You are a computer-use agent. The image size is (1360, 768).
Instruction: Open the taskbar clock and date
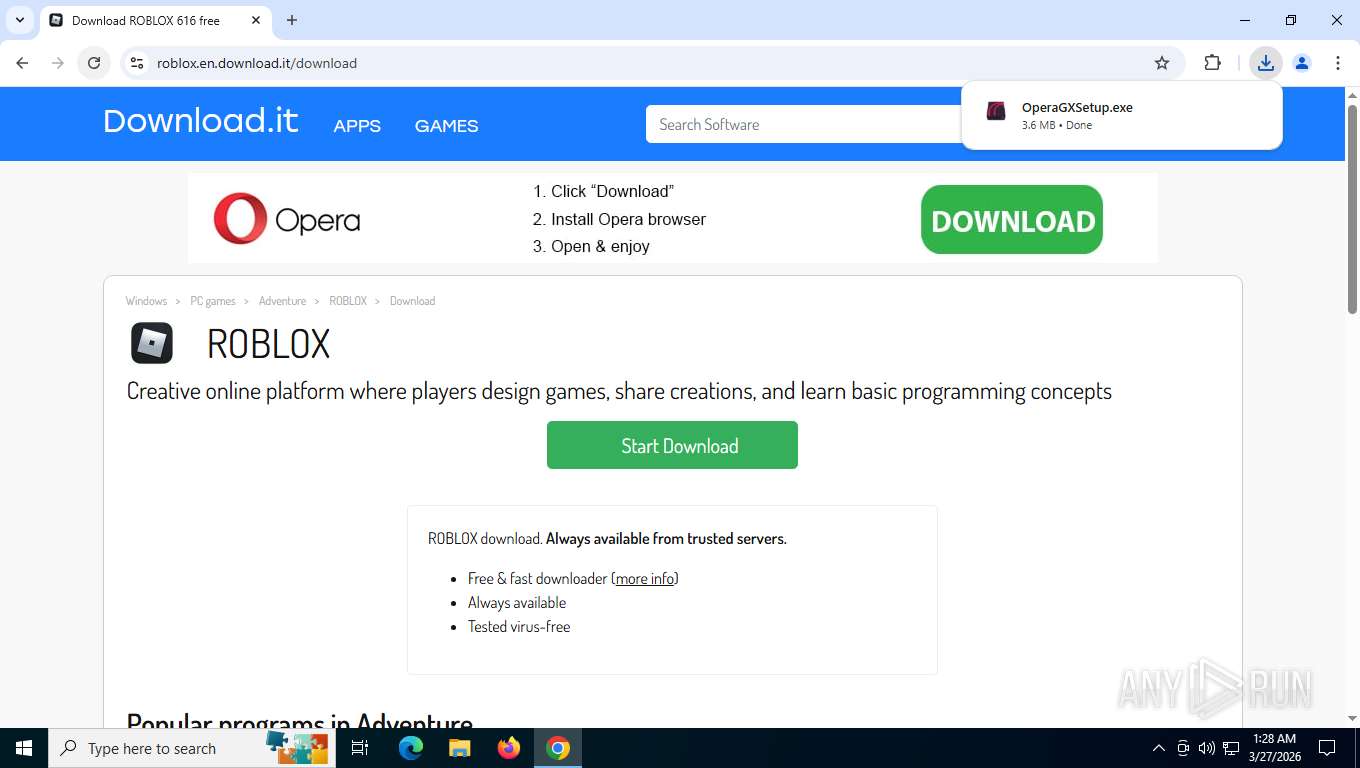(x=1273, y=748)
